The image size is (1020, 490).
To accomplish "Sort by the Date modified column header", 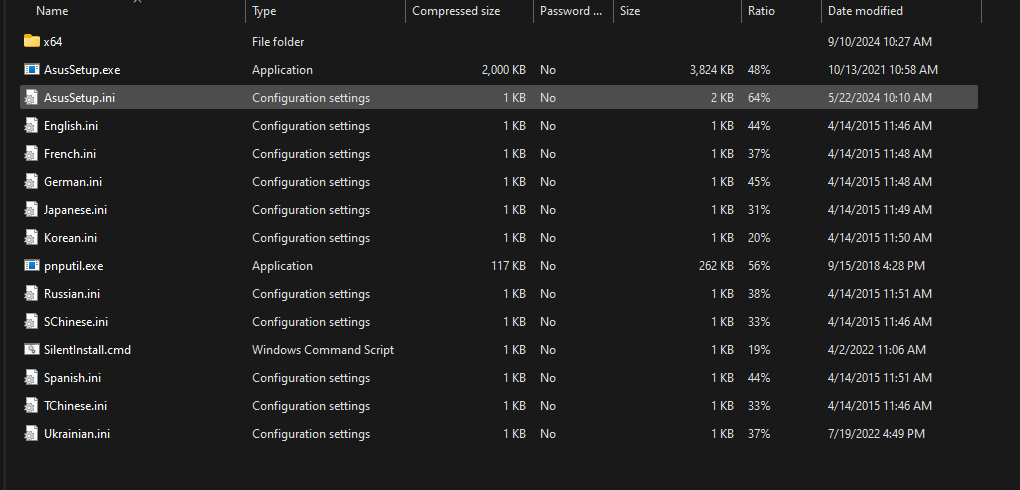I will click(865, 11).
